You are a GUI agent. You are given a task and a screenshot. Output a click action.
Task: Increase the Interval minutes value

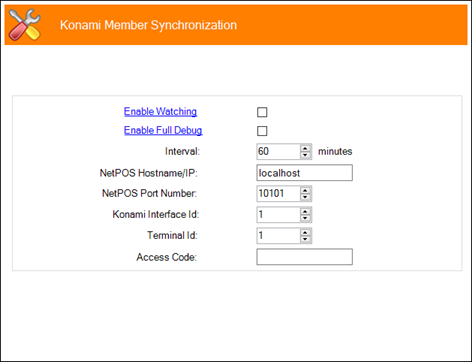(x=305, y=148)
